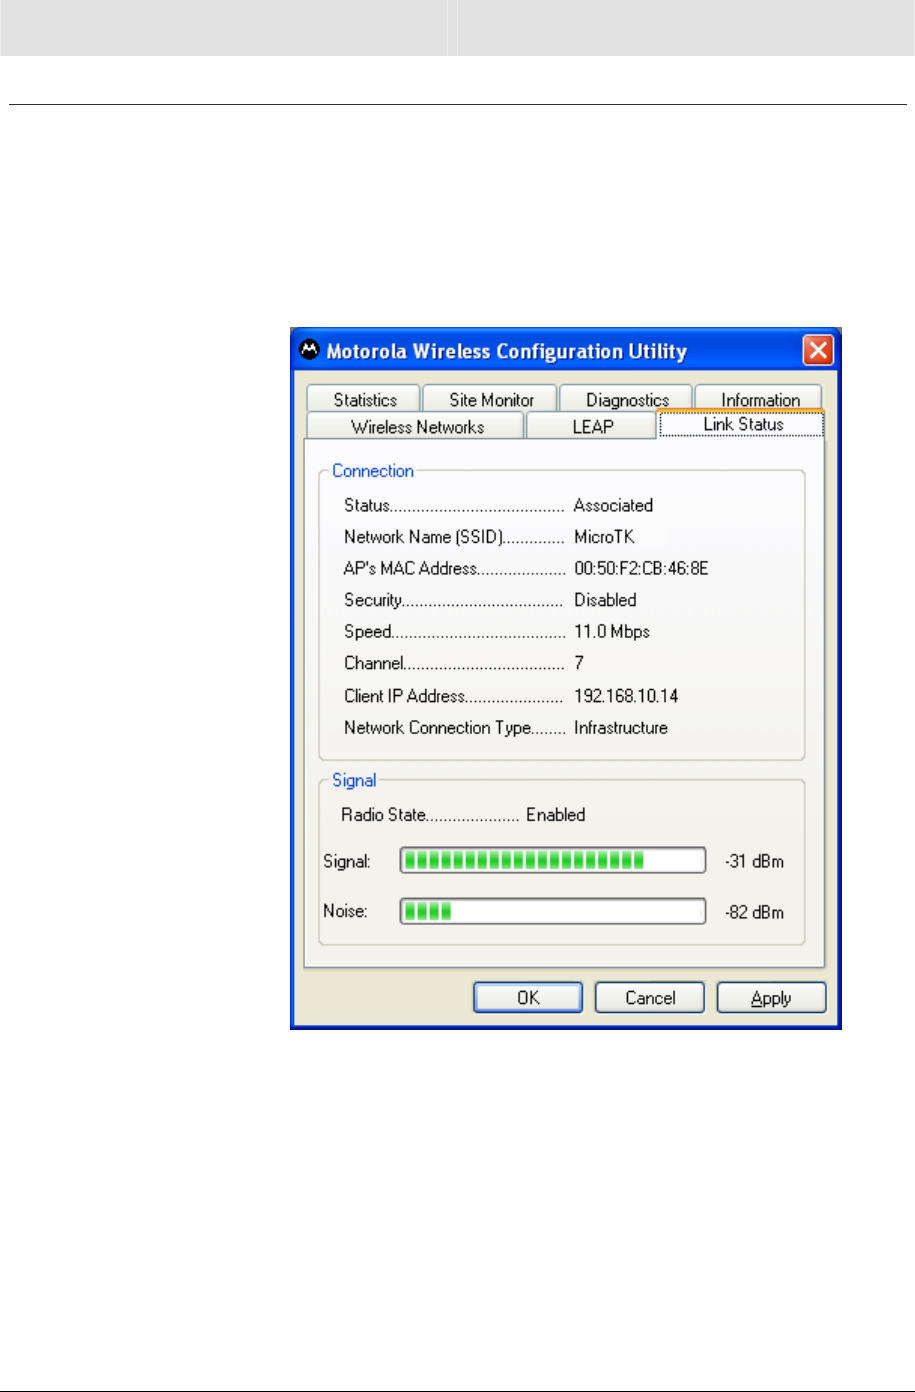
Task: Click the 'Client IP Address' label
Action: (x=405, y=696)
